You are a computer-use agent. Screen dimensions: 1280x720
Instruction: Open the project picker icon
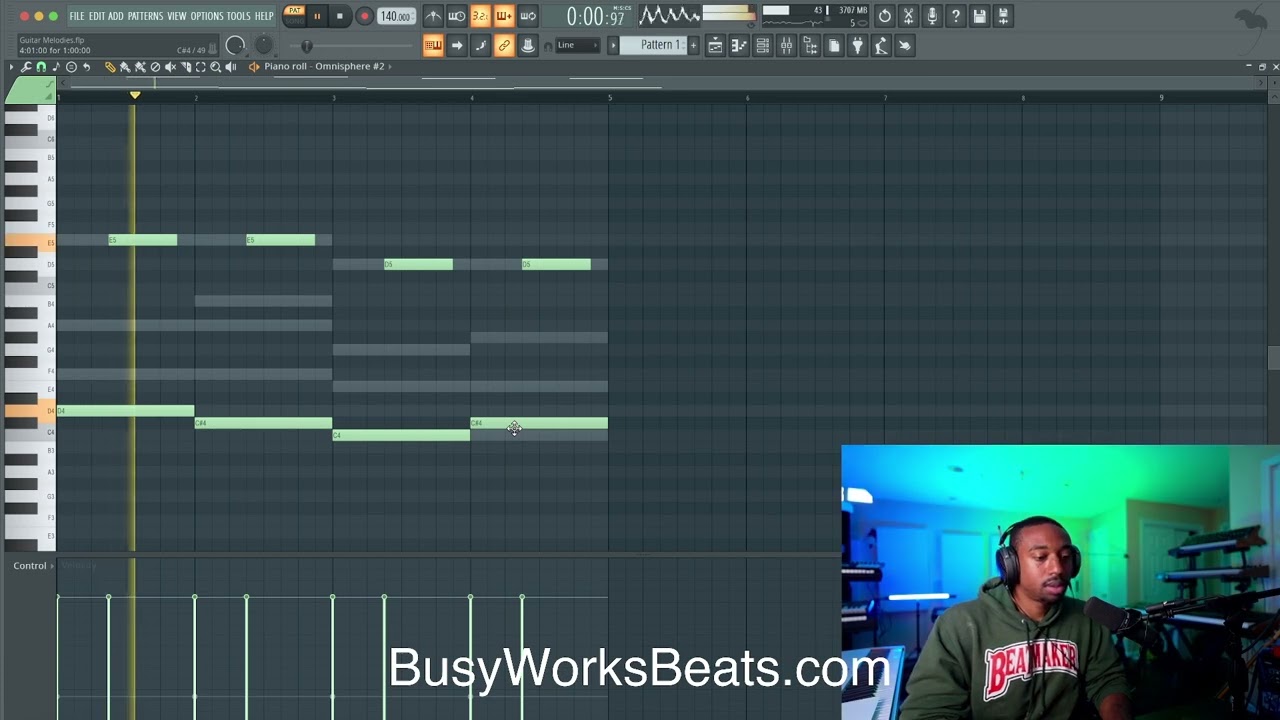[833, 45]
